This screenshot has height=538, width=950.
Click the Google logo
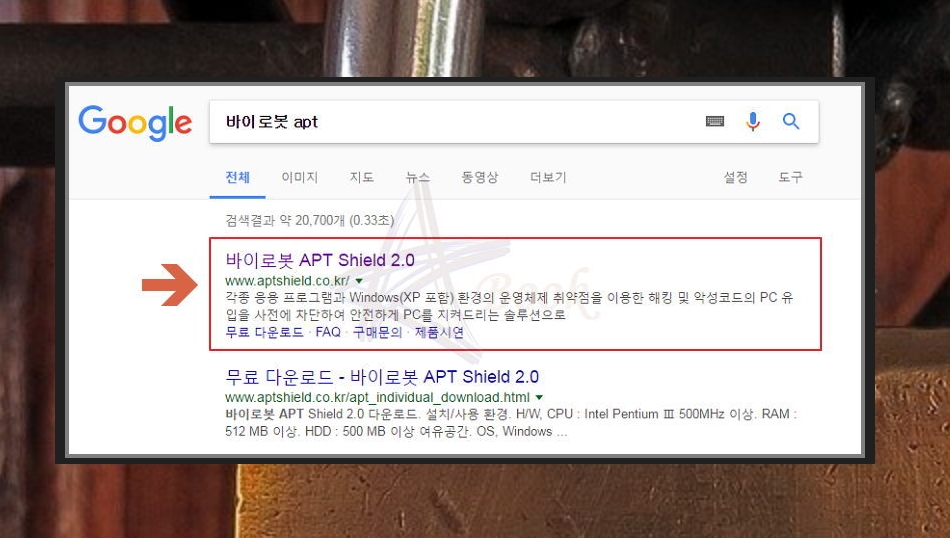135,122
